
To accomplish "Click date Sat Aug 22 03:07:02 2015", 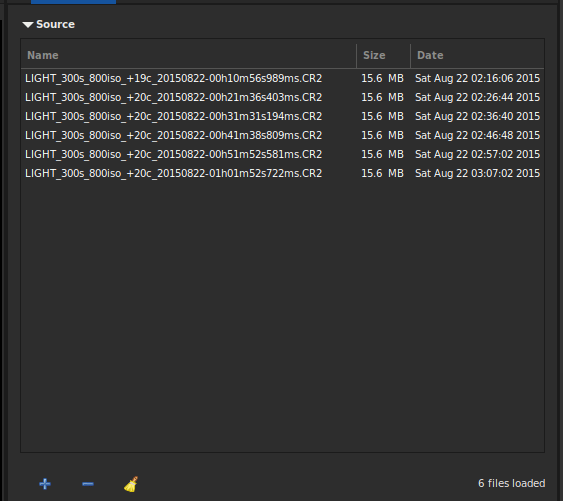I will click(x=477, y=173).
